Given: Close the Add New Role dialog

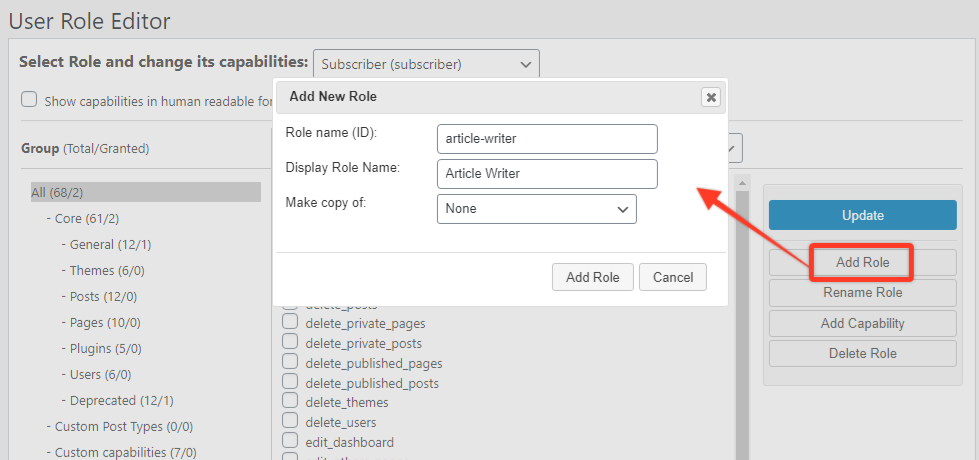Looking at the screenshot, I should 711,97.
